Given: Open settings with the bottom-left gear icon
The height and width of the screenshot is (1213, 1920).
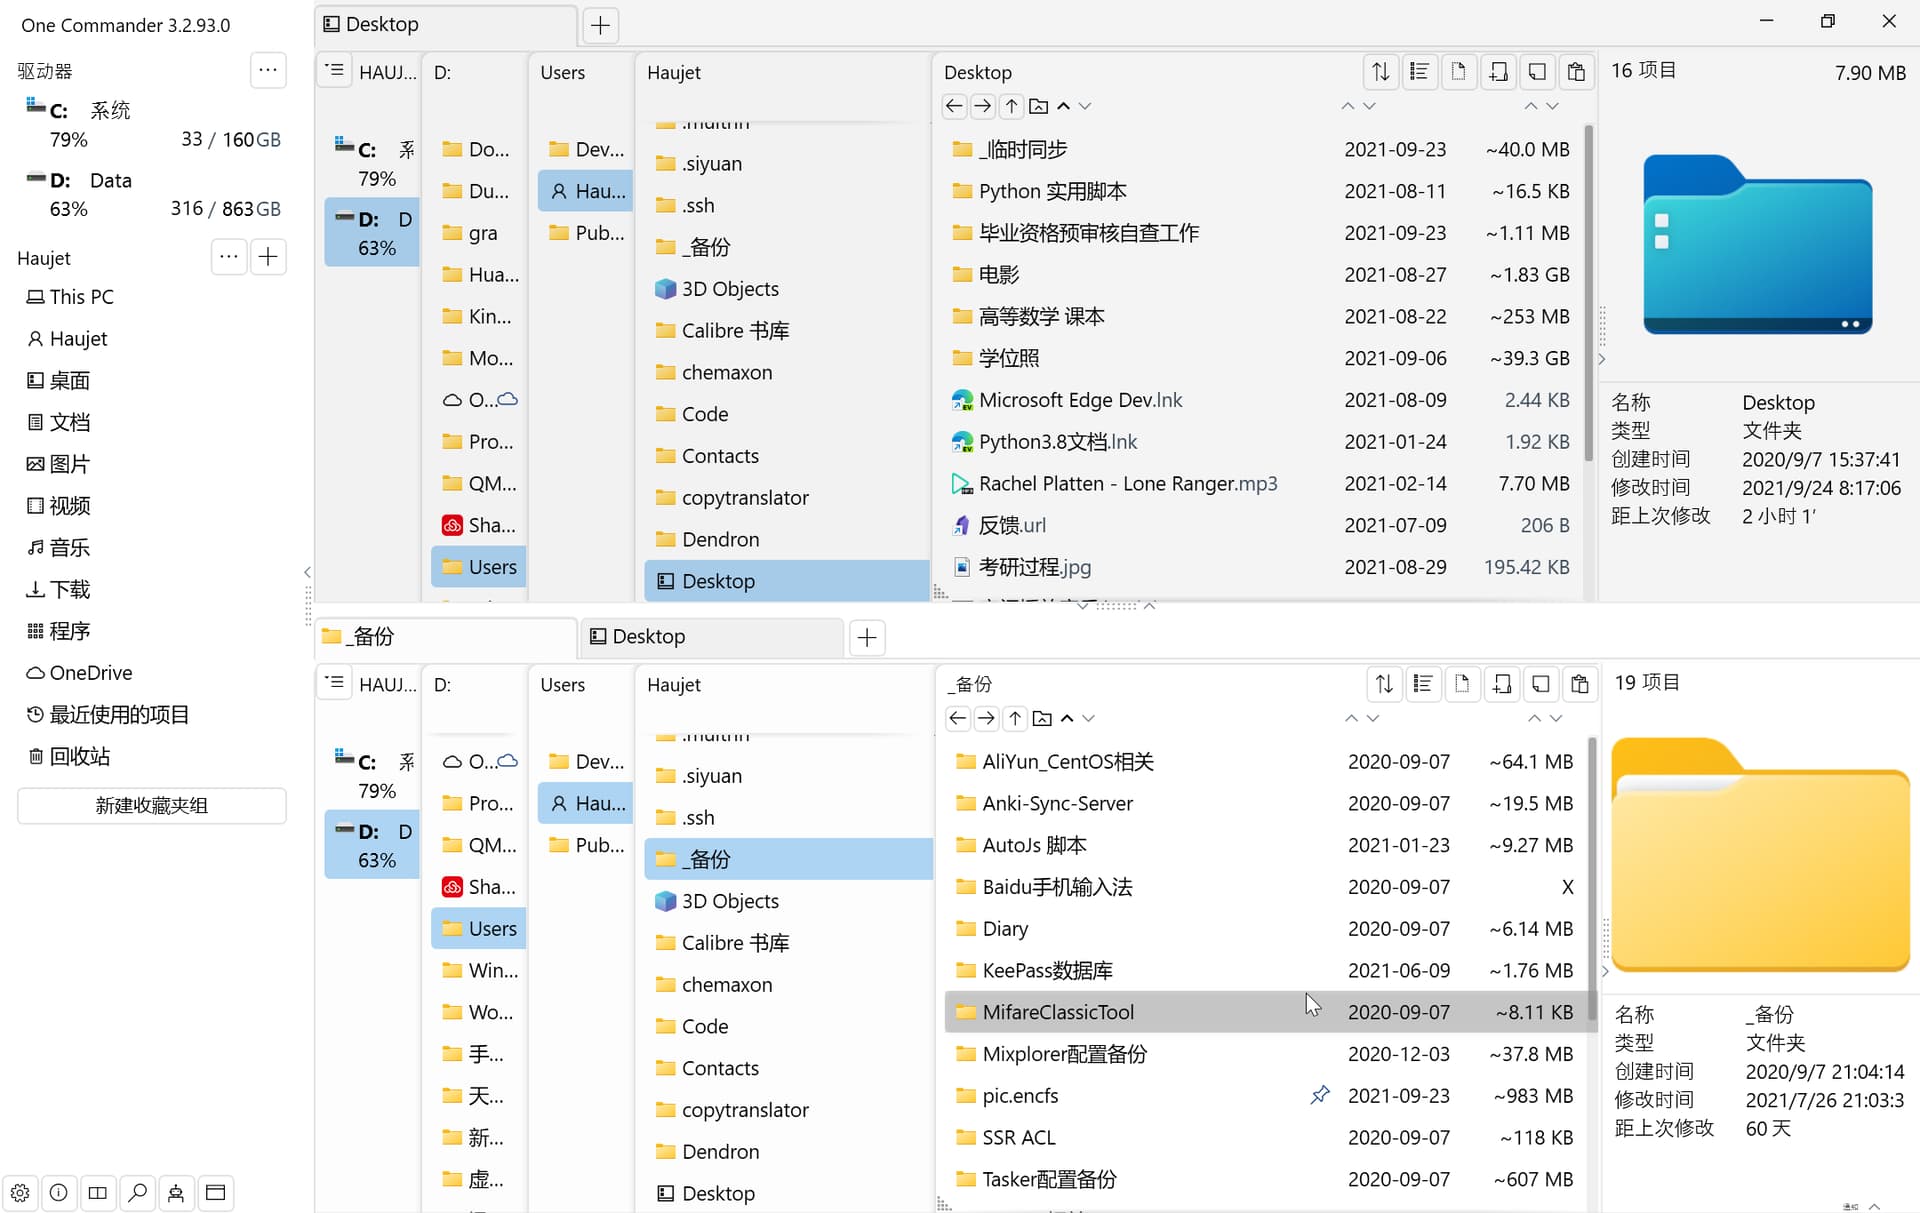Looking at the screenshot, I should pyautogui.click(x=20, y=1192).
